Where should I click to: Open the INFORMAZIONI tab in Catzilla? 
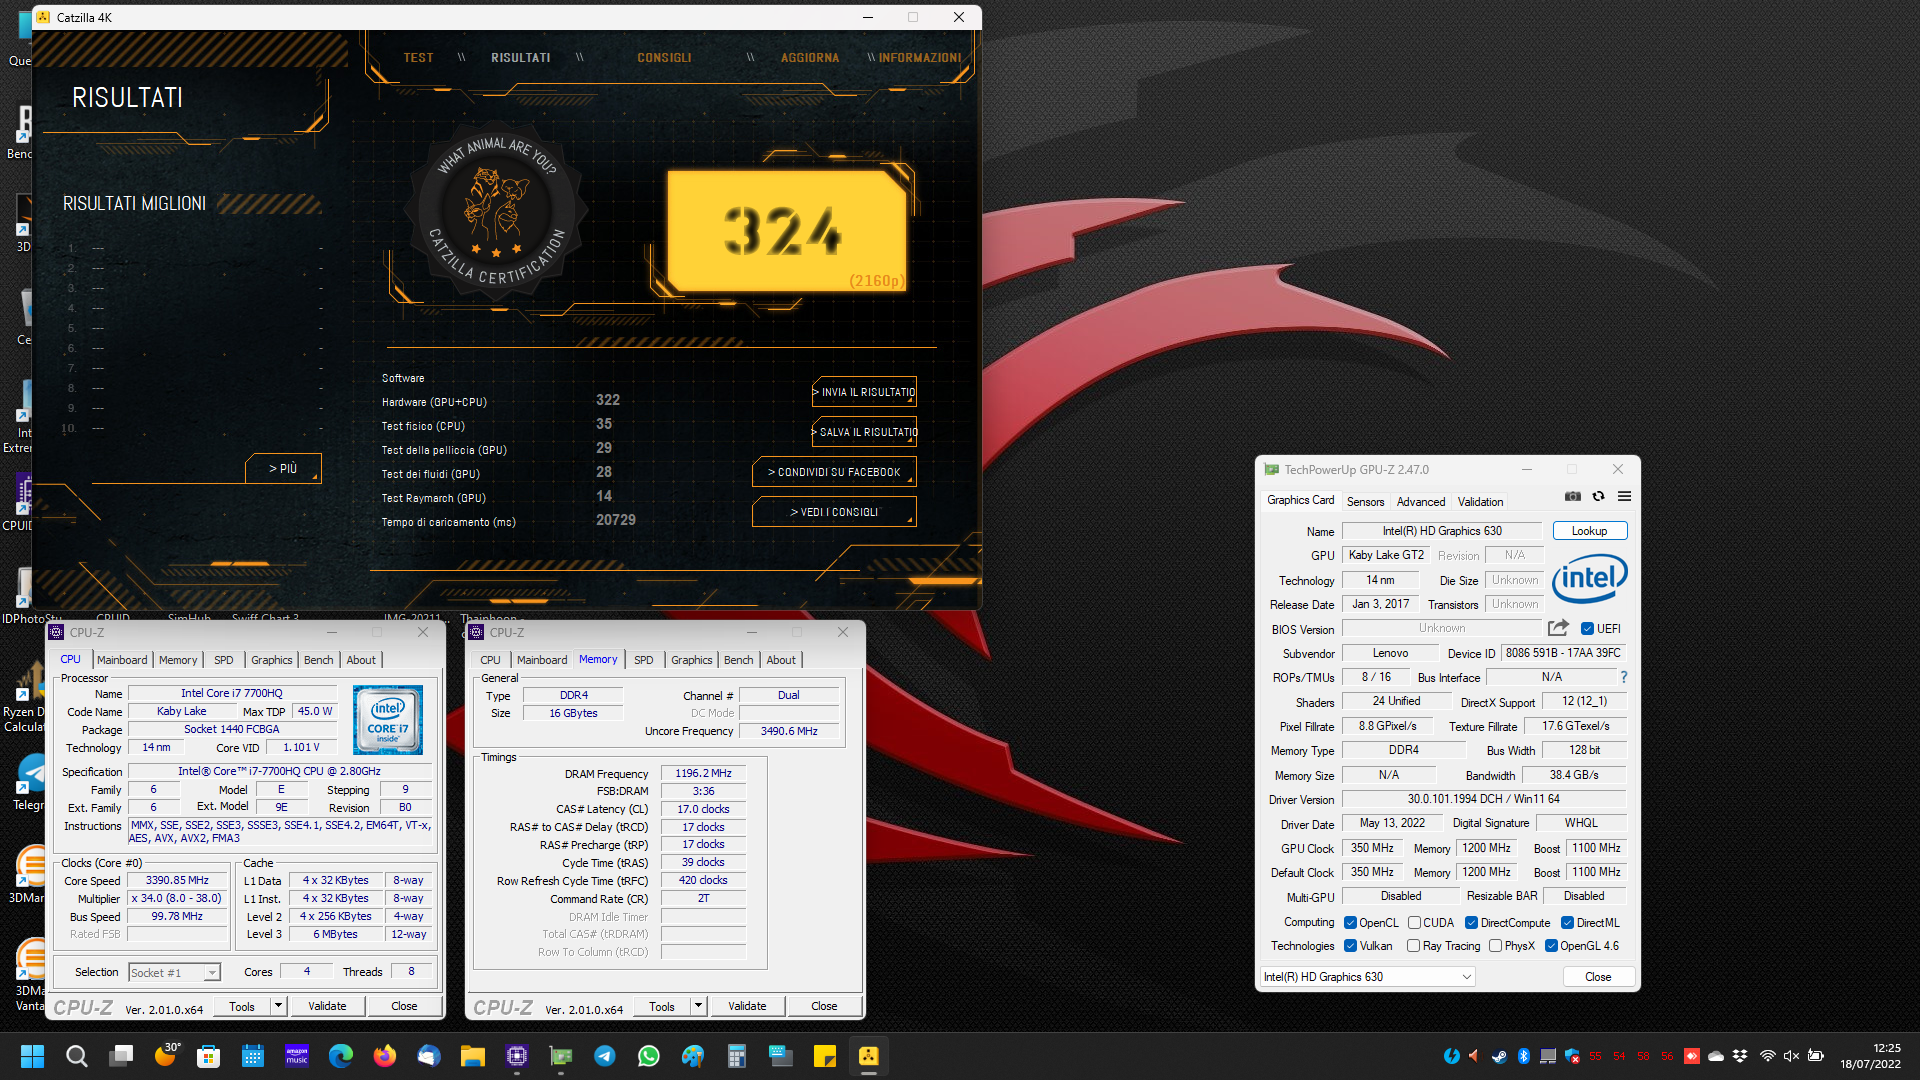click(920, 58)
